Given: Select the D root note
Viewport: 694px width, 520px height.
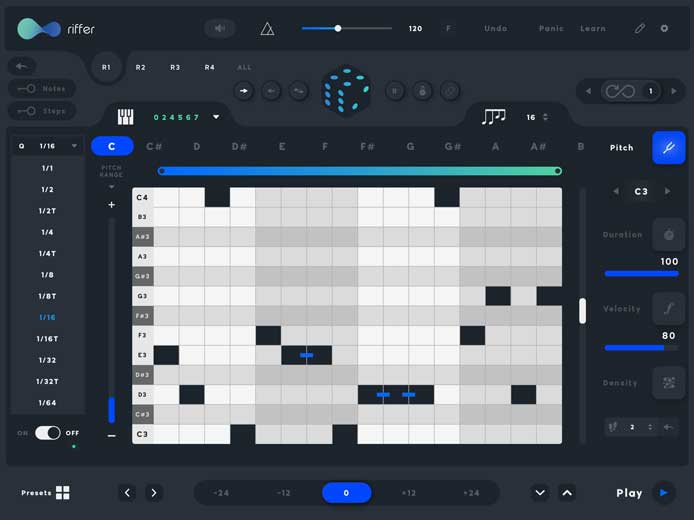Looking at the screenshot, I should coord(197,146).
